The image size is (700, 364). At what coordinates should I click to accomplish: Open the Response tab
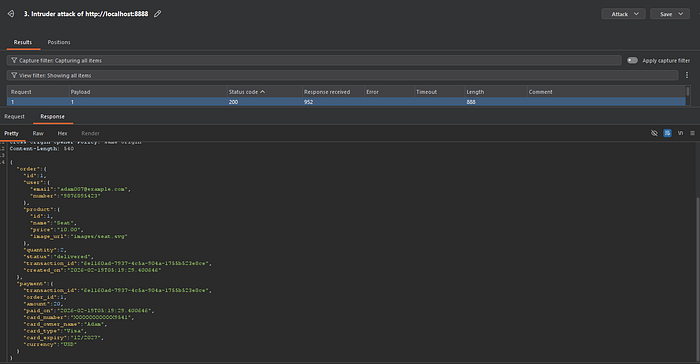52,117
